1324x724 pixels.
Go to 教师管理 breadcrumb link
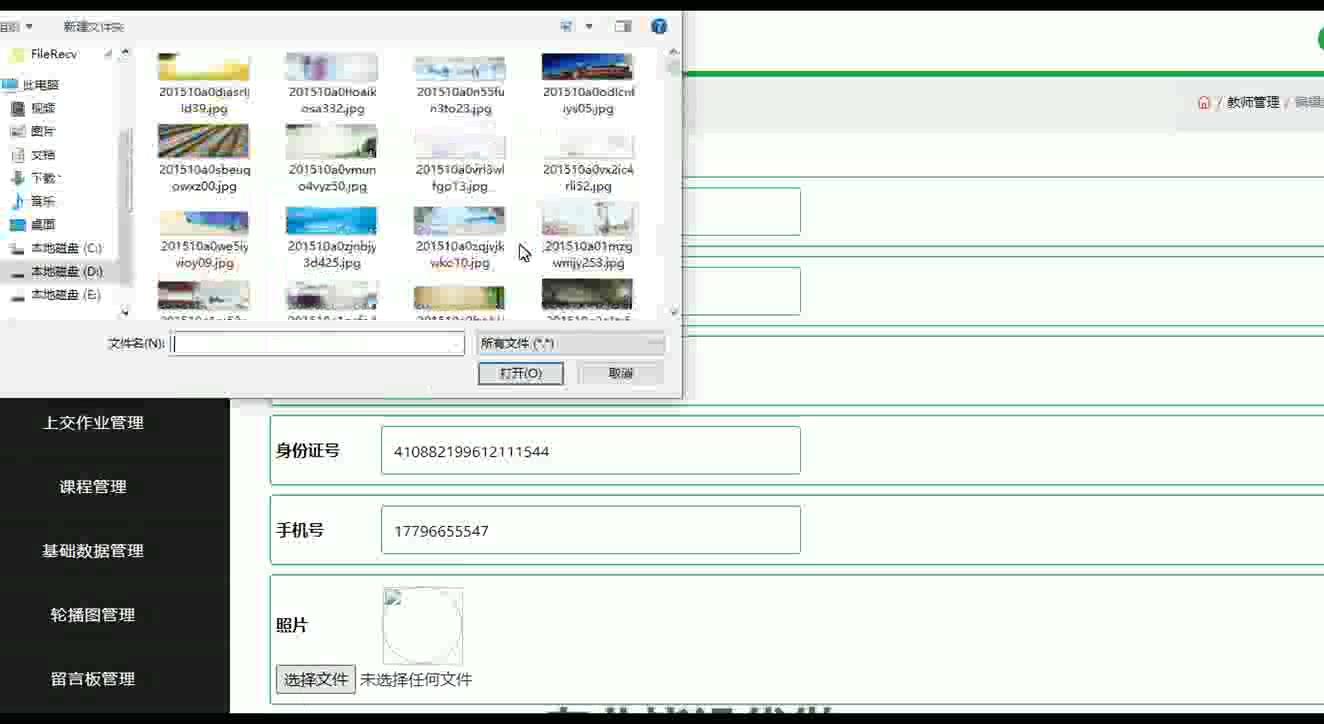[x=1253, y=102]
